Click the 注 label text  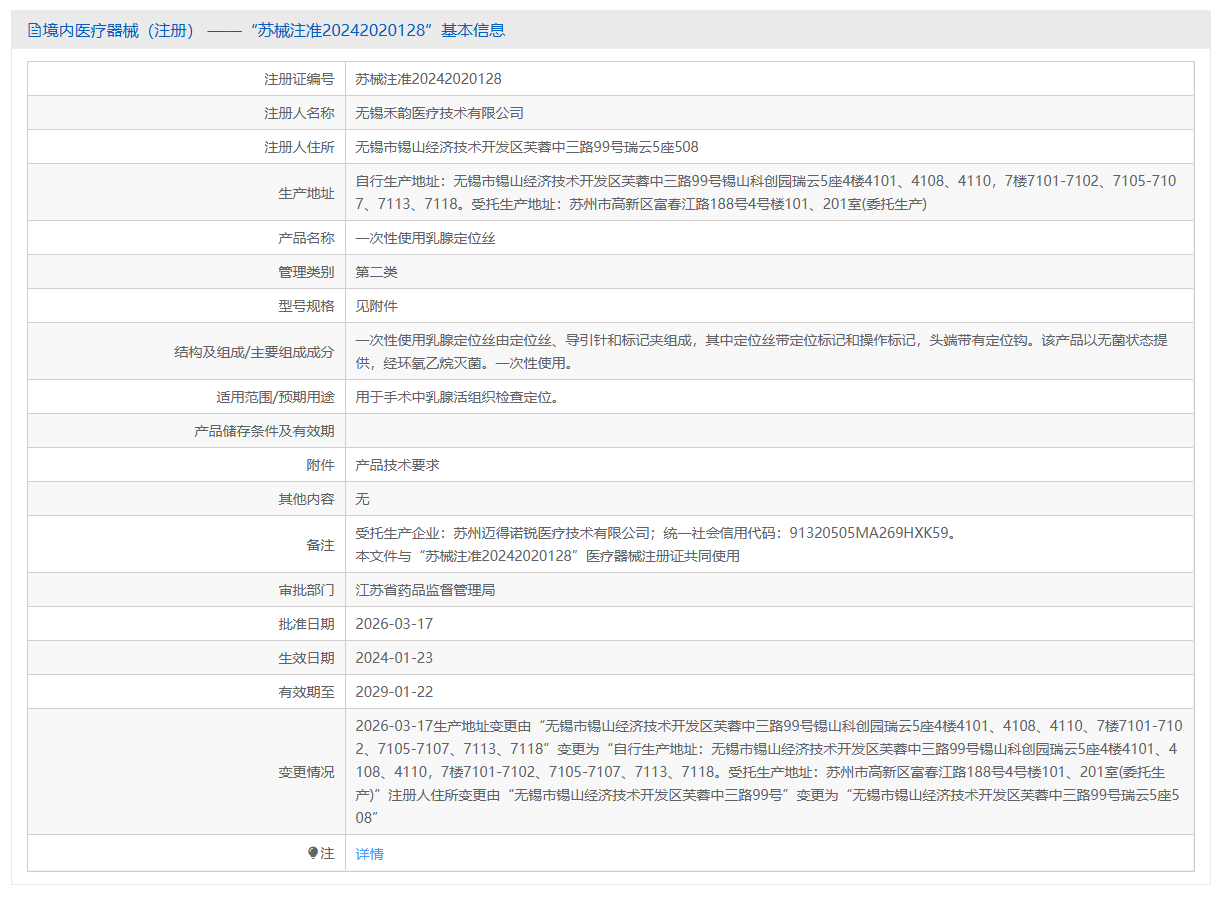point(327,854)
